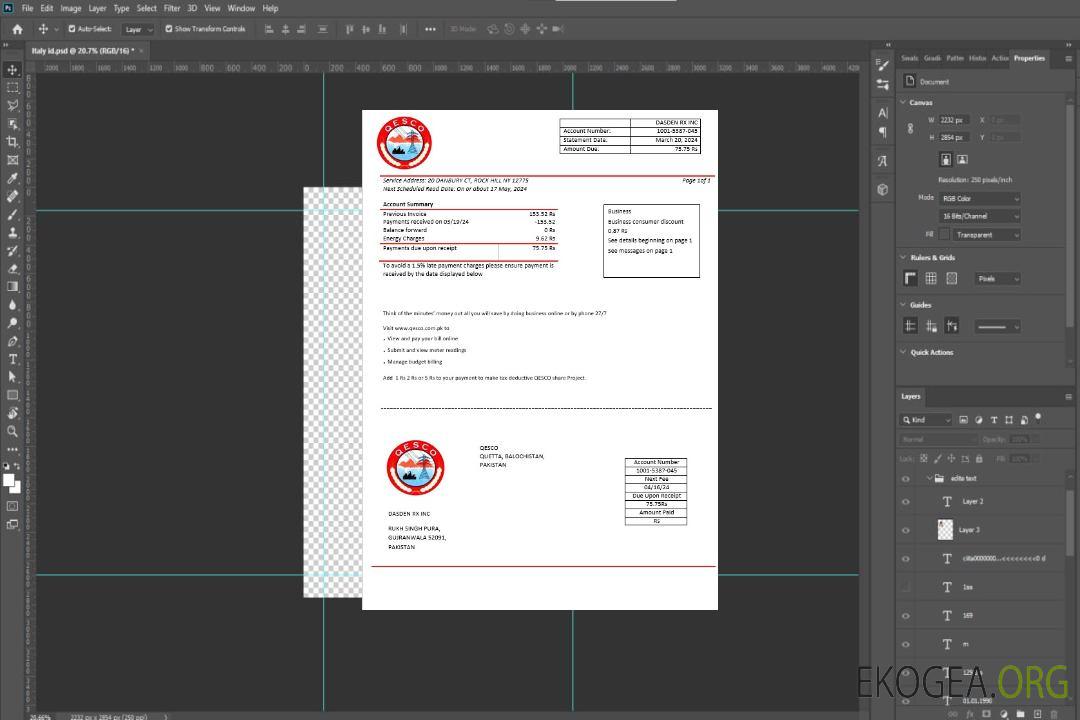Viewport: 1080px width, 720px height.
Task: Hide Layer 3 via eye icon
Action: (906, 531)
